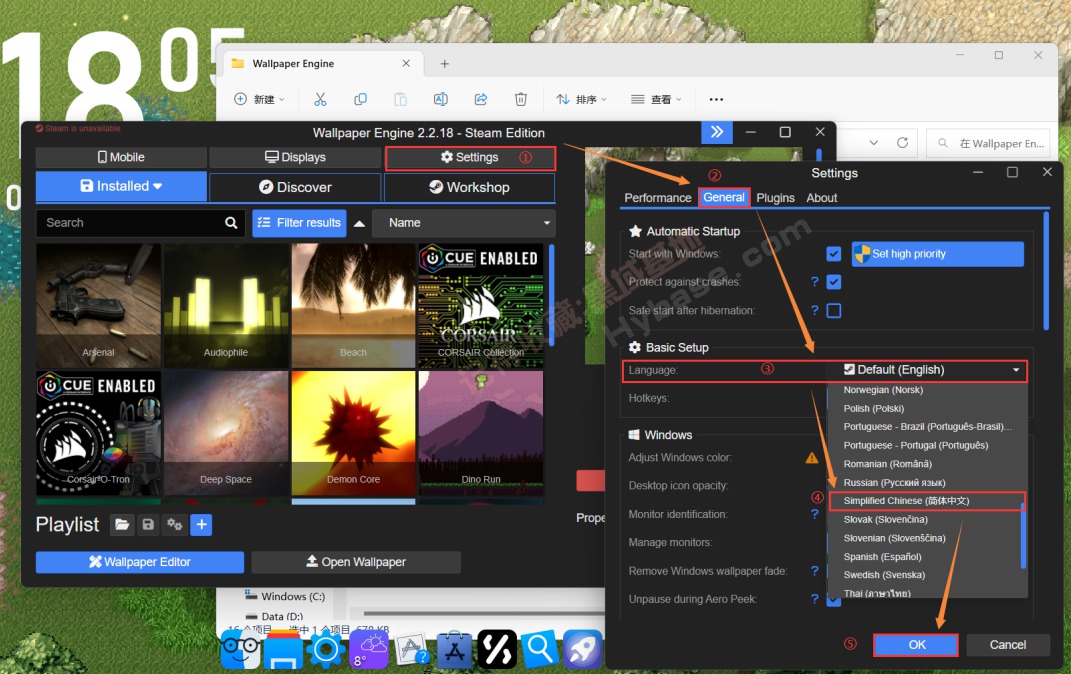Click OK in the Settings dialog

[x=916, y=645]
